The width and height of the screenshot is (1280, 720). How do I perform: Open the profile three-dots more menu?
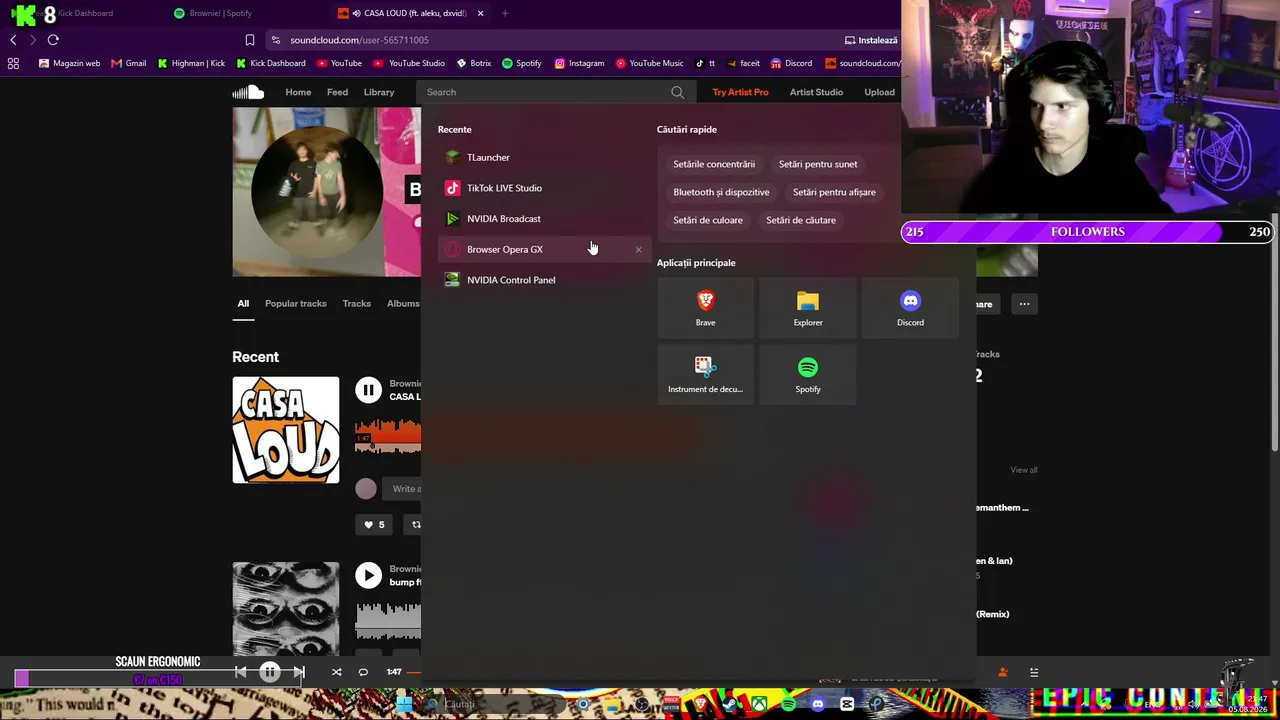pyautogui.click(x=1024, y=304)
